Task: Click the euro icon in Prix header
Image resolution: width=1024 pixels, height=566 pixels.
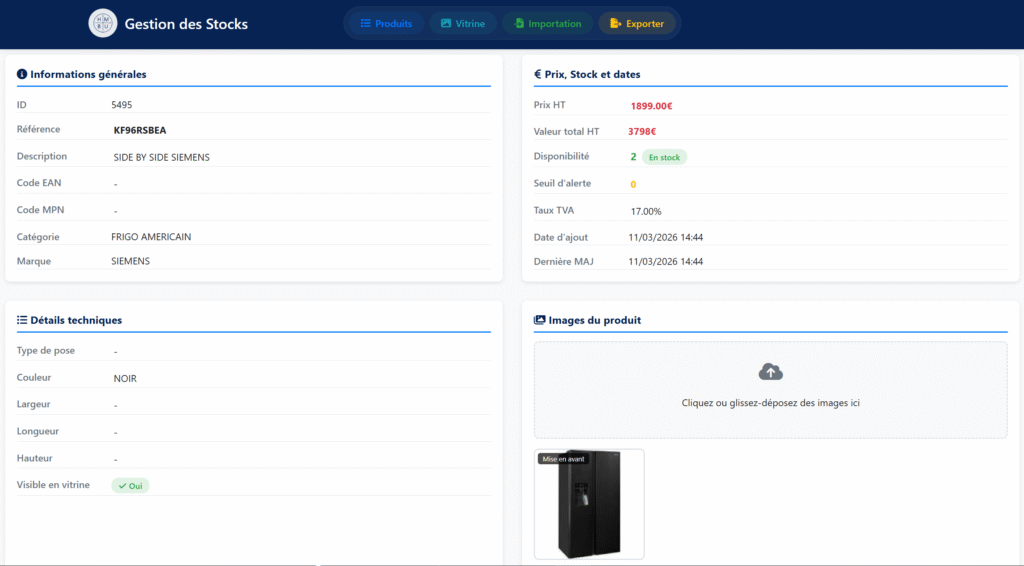Action: pyautogui.click(x=538, y=74)
